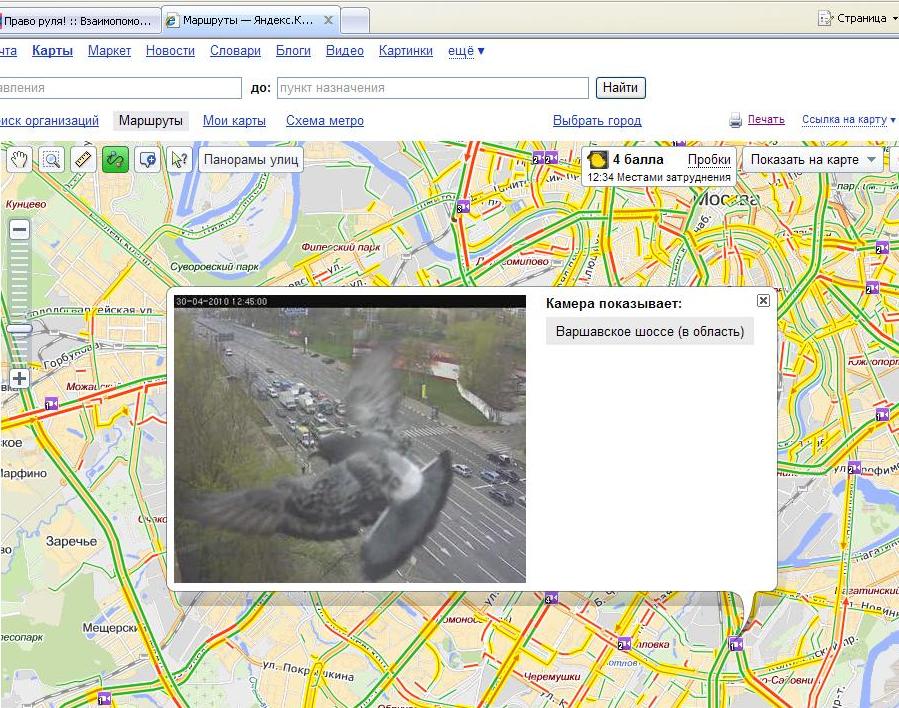Select the ruler distance measuring tool

click(83, 160)
